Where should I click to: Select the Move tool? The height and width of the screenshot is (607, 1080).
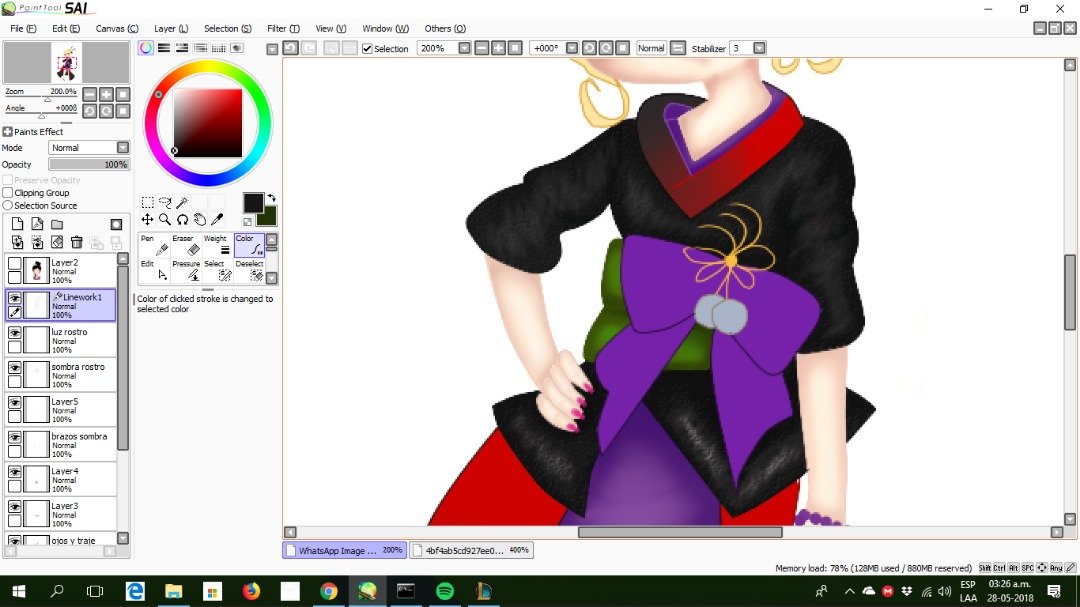tap(147, 219)
